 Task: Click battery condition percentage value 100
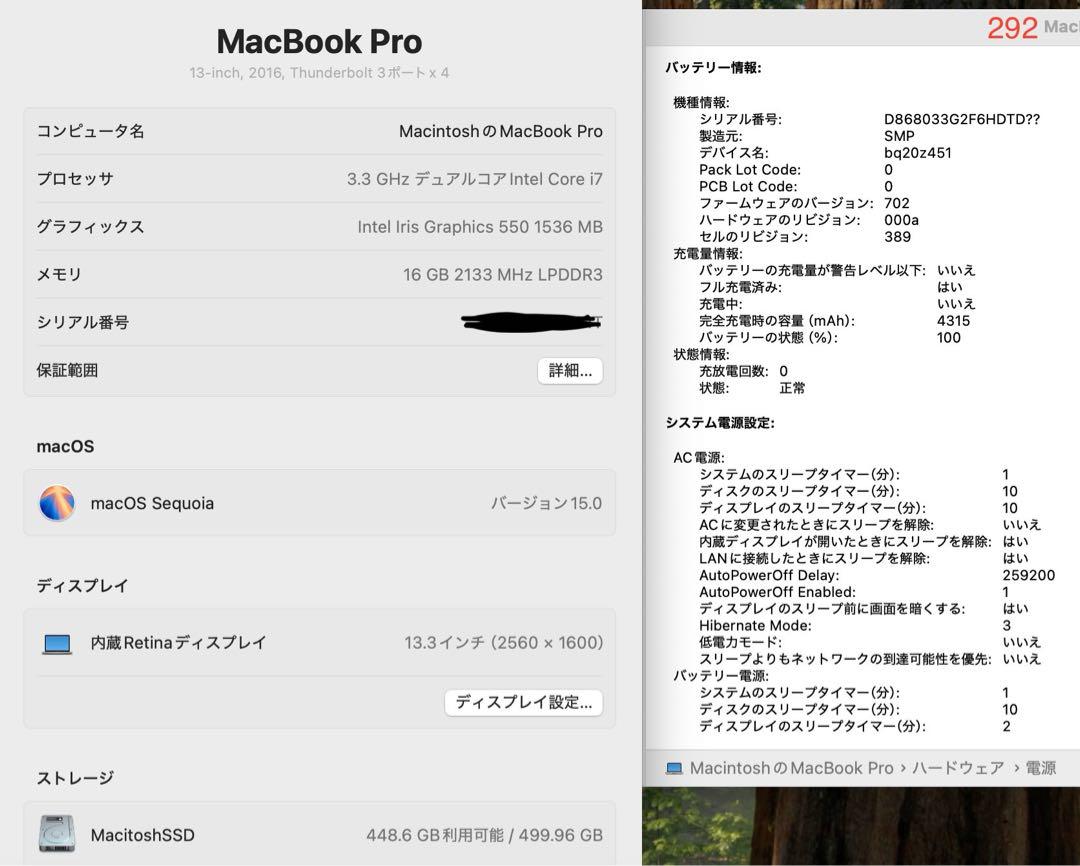[x=948, y=338]
